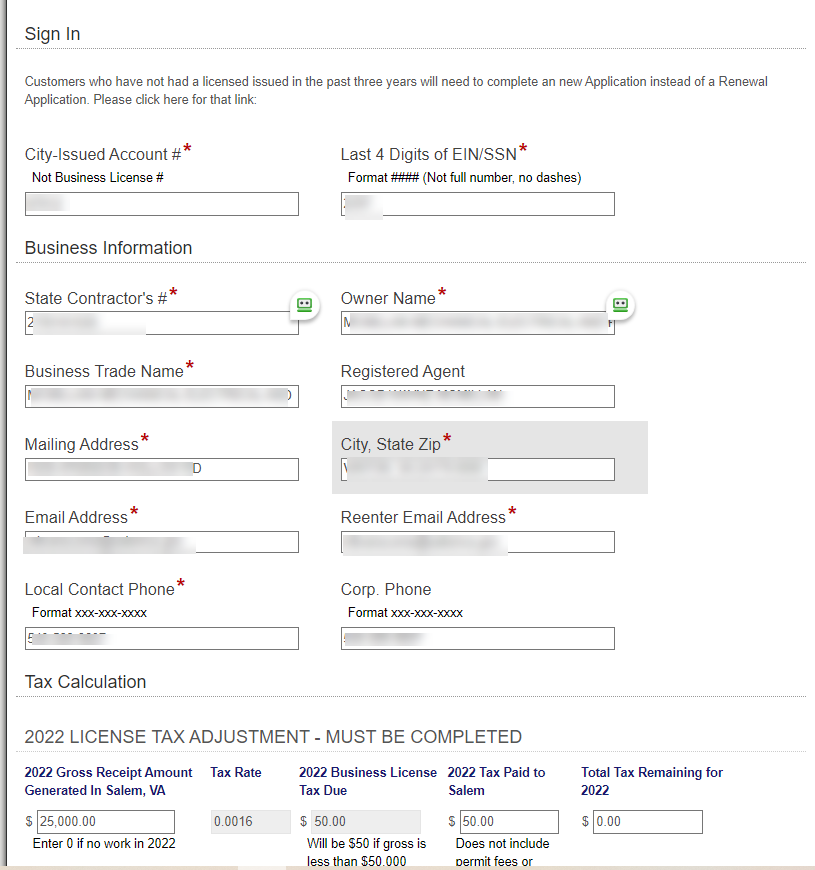Focus the Business Trade Name field
The image size is (815, 870).
[x=161, y=396]
